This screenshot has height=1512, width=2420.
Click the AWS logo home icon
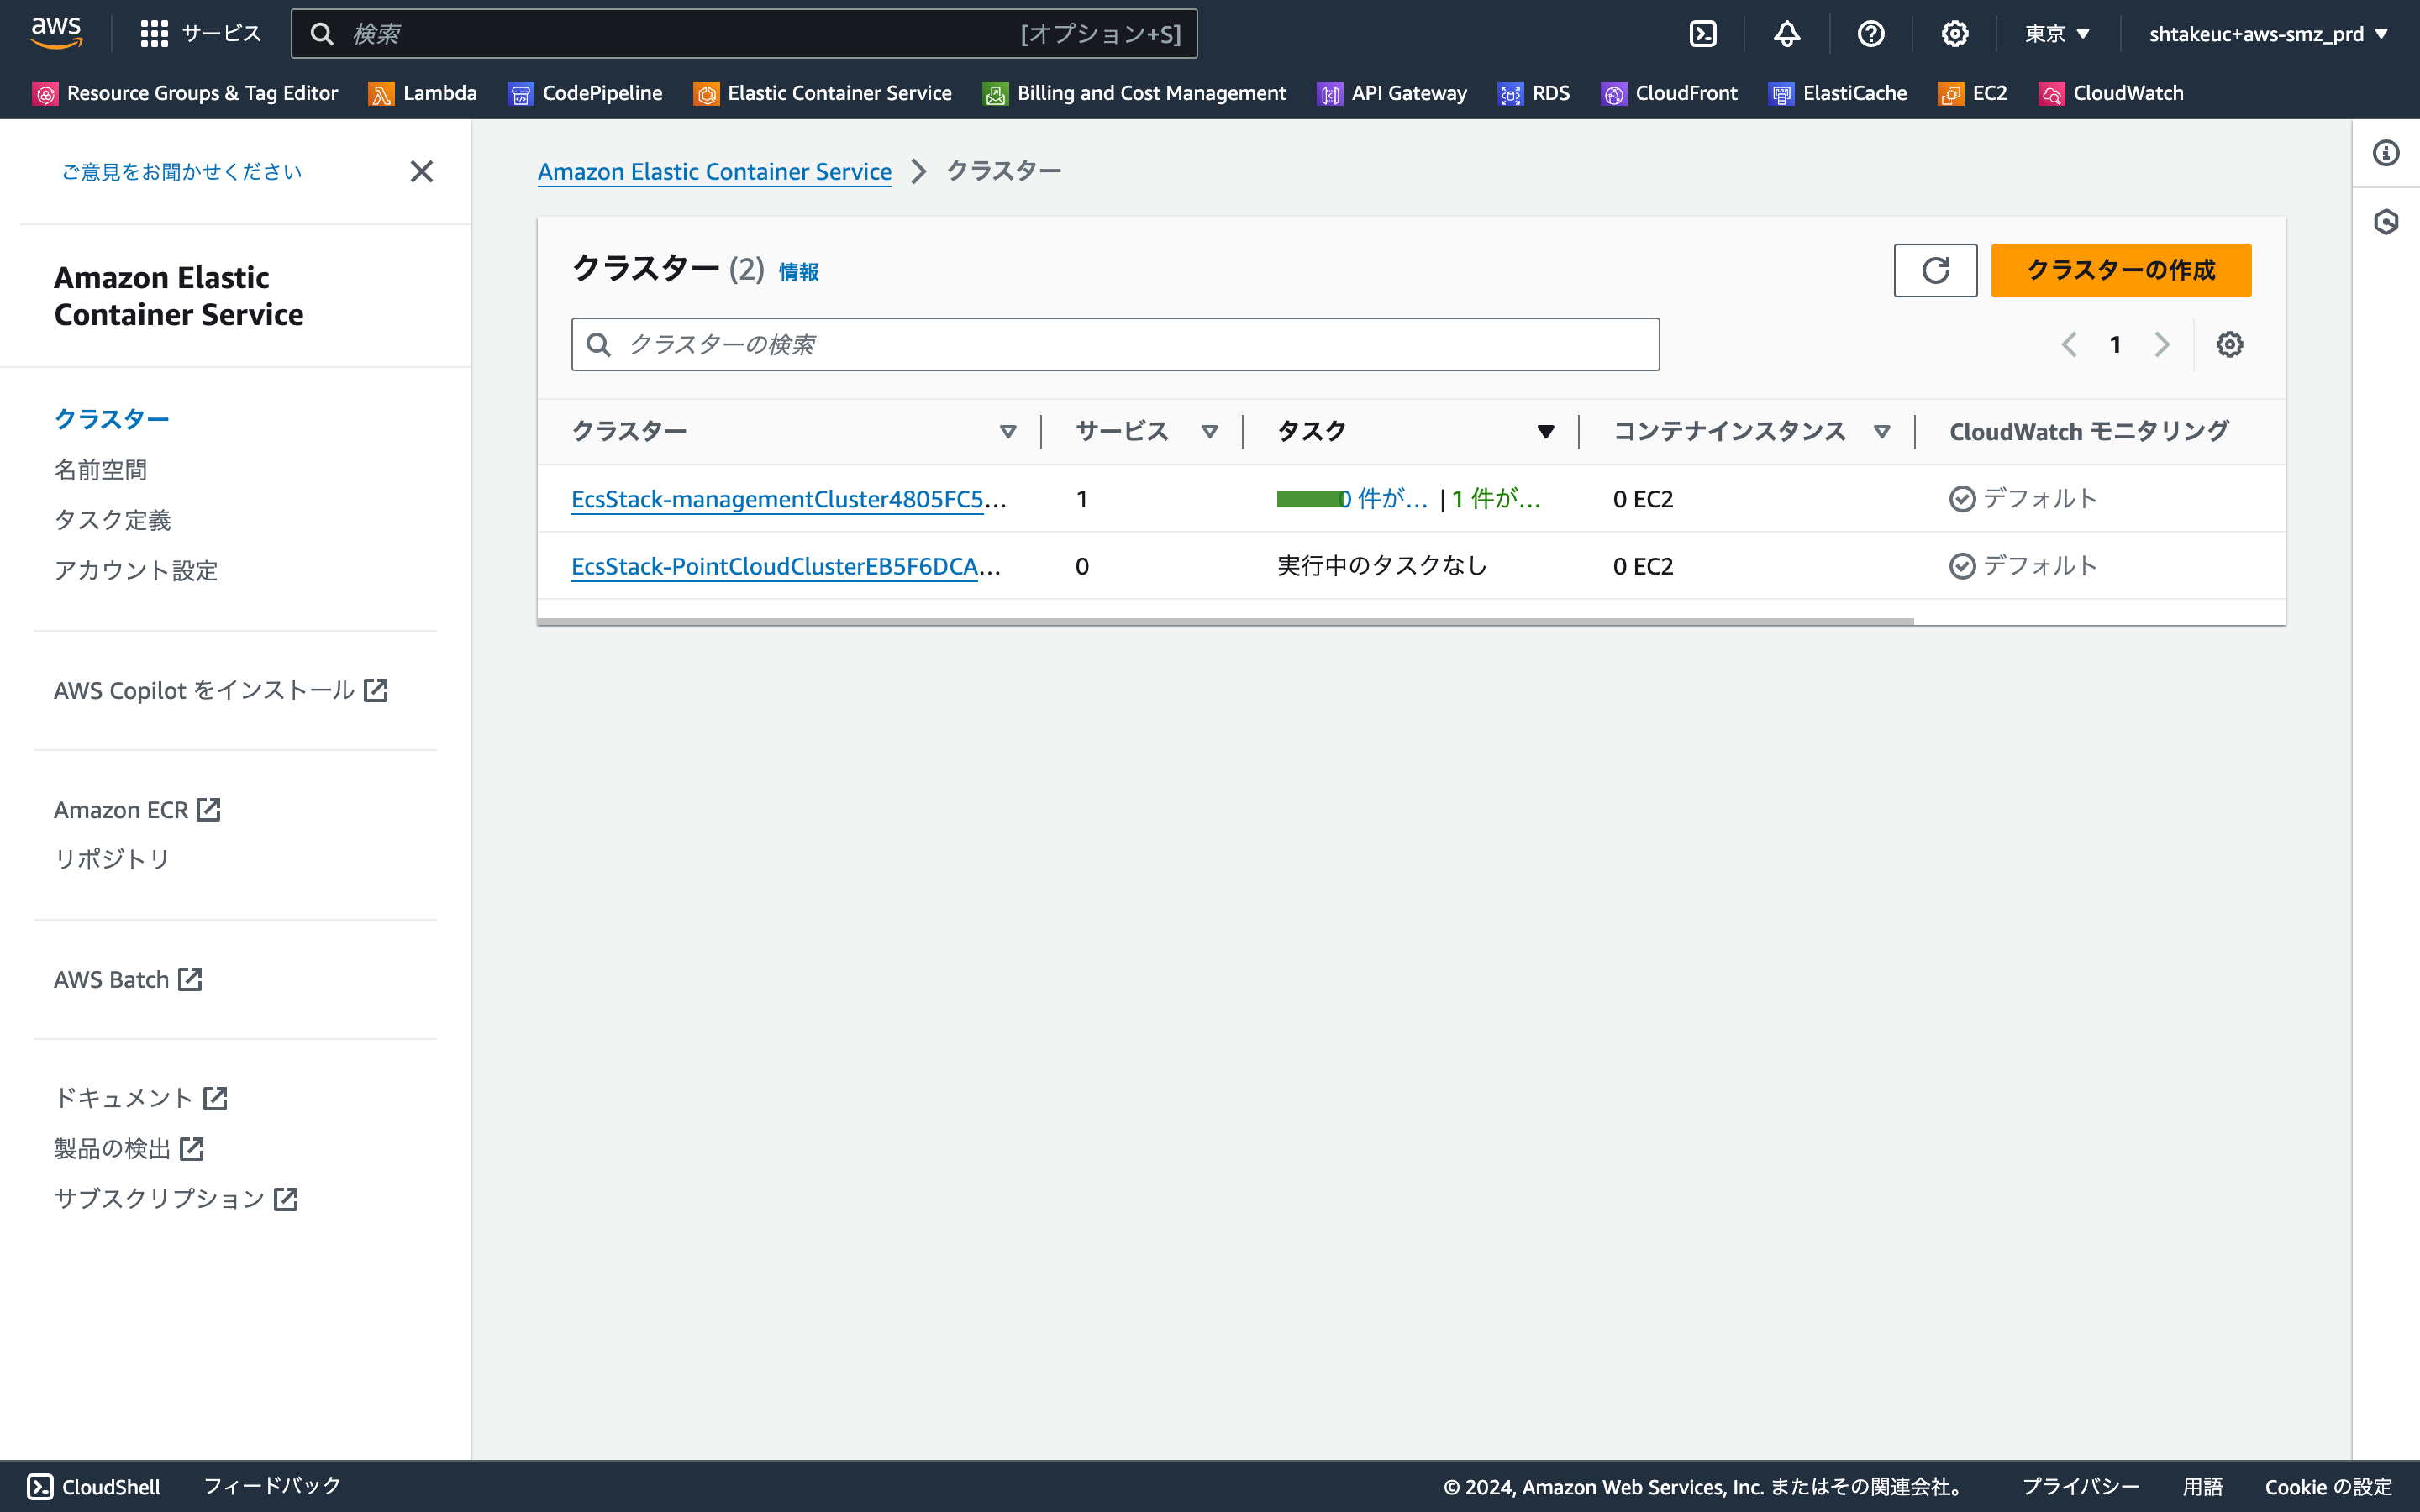(56, 32)
